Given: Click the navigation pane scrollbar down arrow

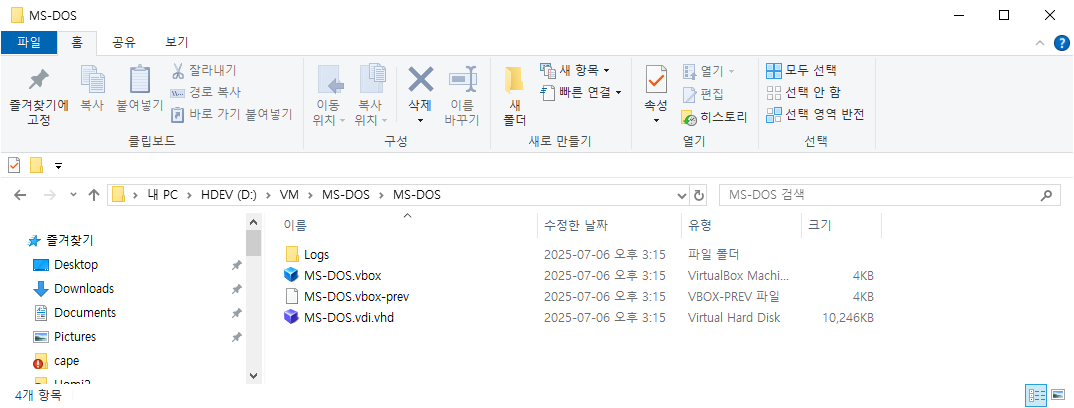Looking at the screenshot, I should pos(253,375).
